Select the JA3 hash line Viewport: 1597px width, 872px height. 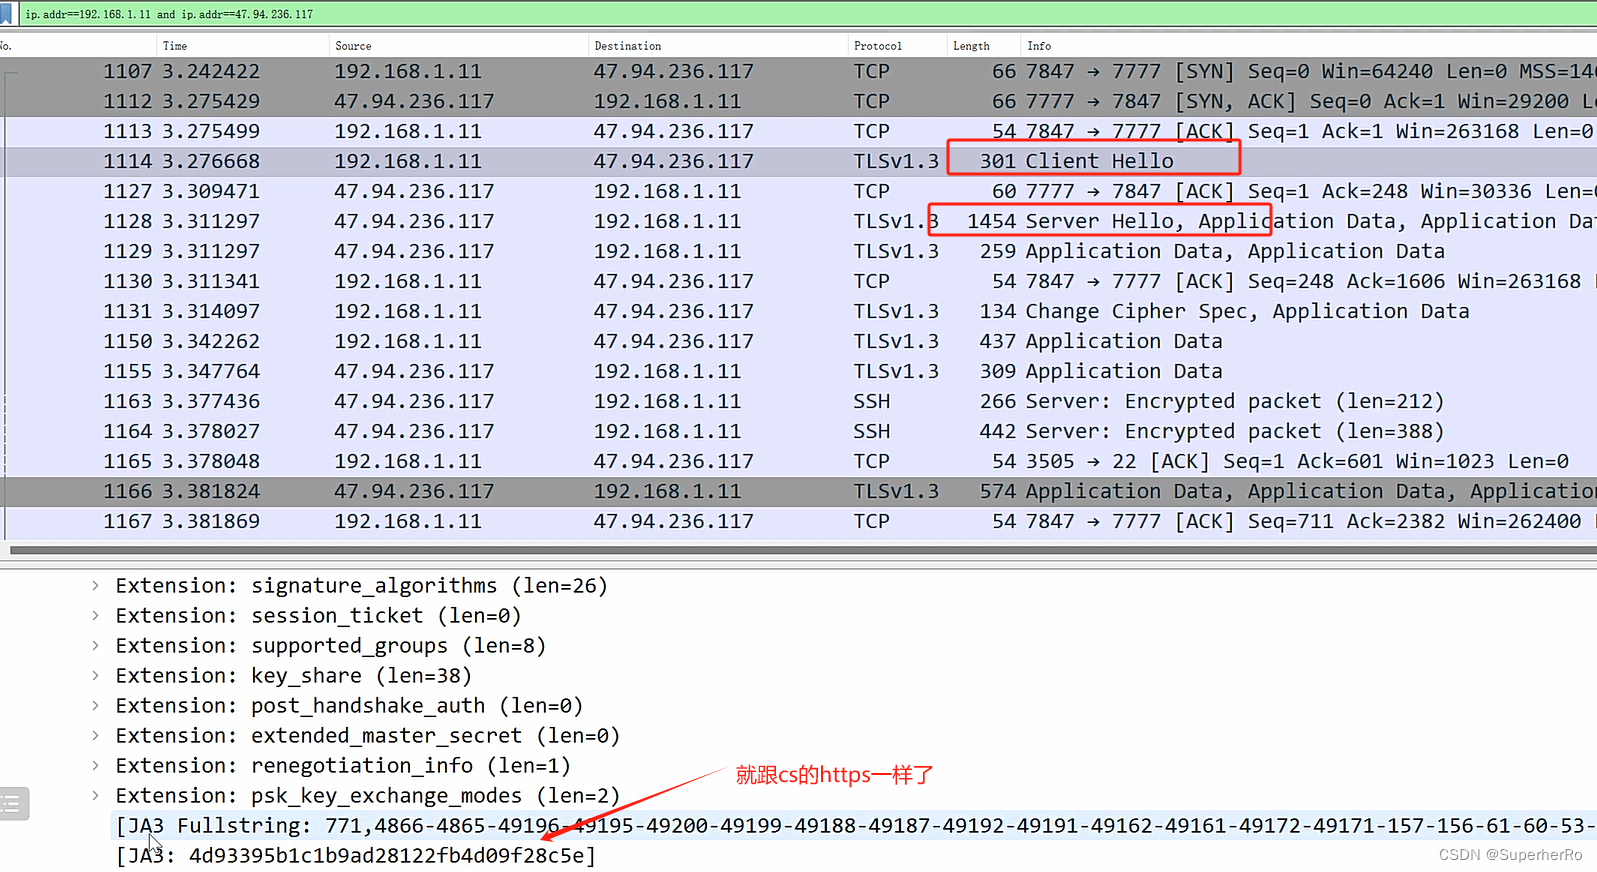(x=356, y=856)
